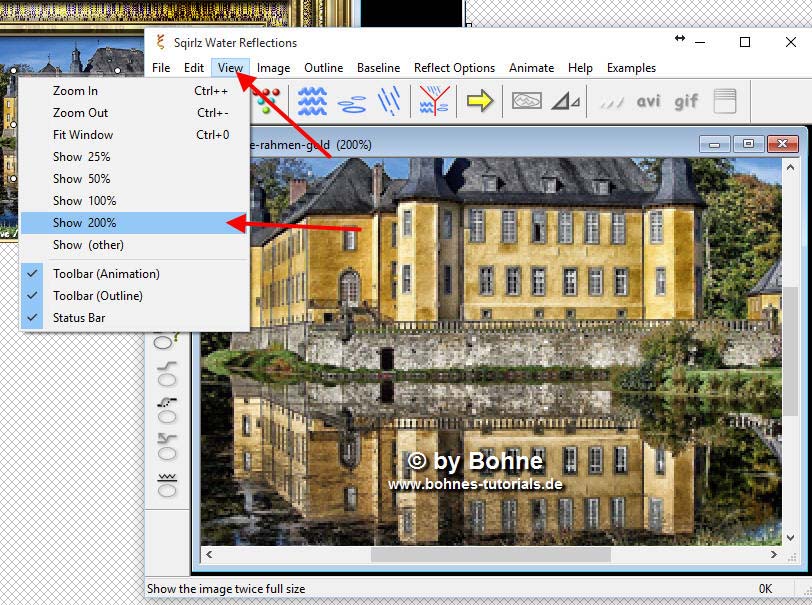Click the rain/snow diagonal lines icon
The image size is (812, 605).
(390, 101)
